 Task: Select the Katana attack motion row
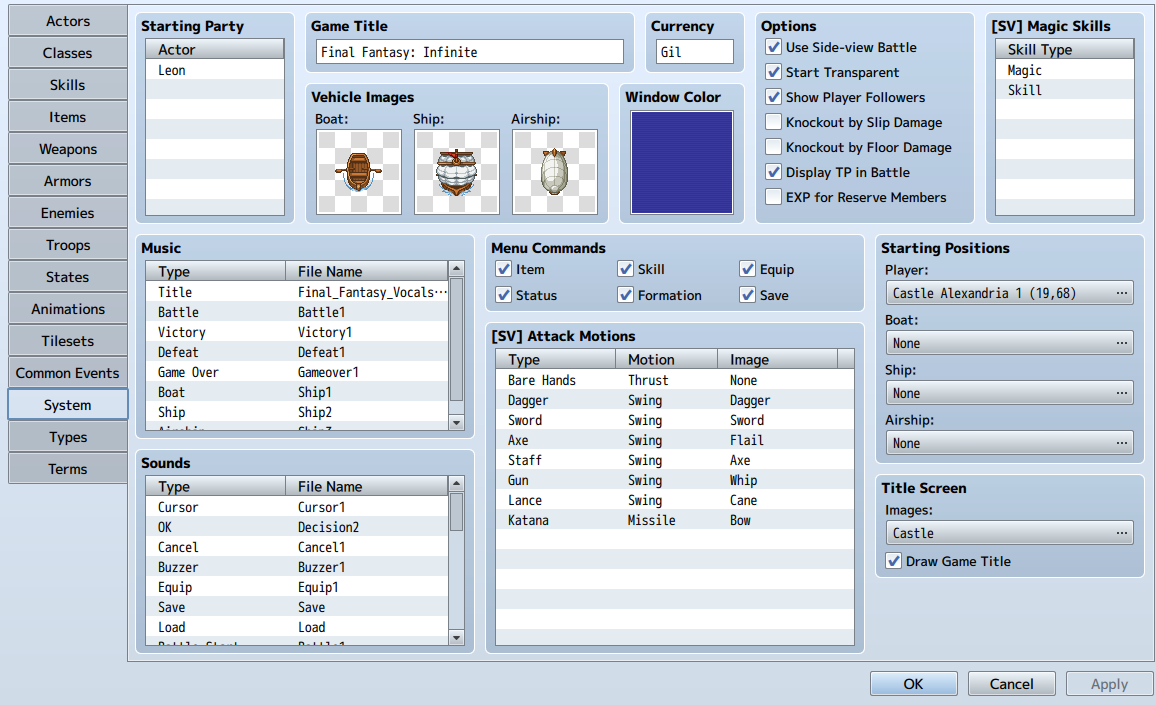[675, 520]
